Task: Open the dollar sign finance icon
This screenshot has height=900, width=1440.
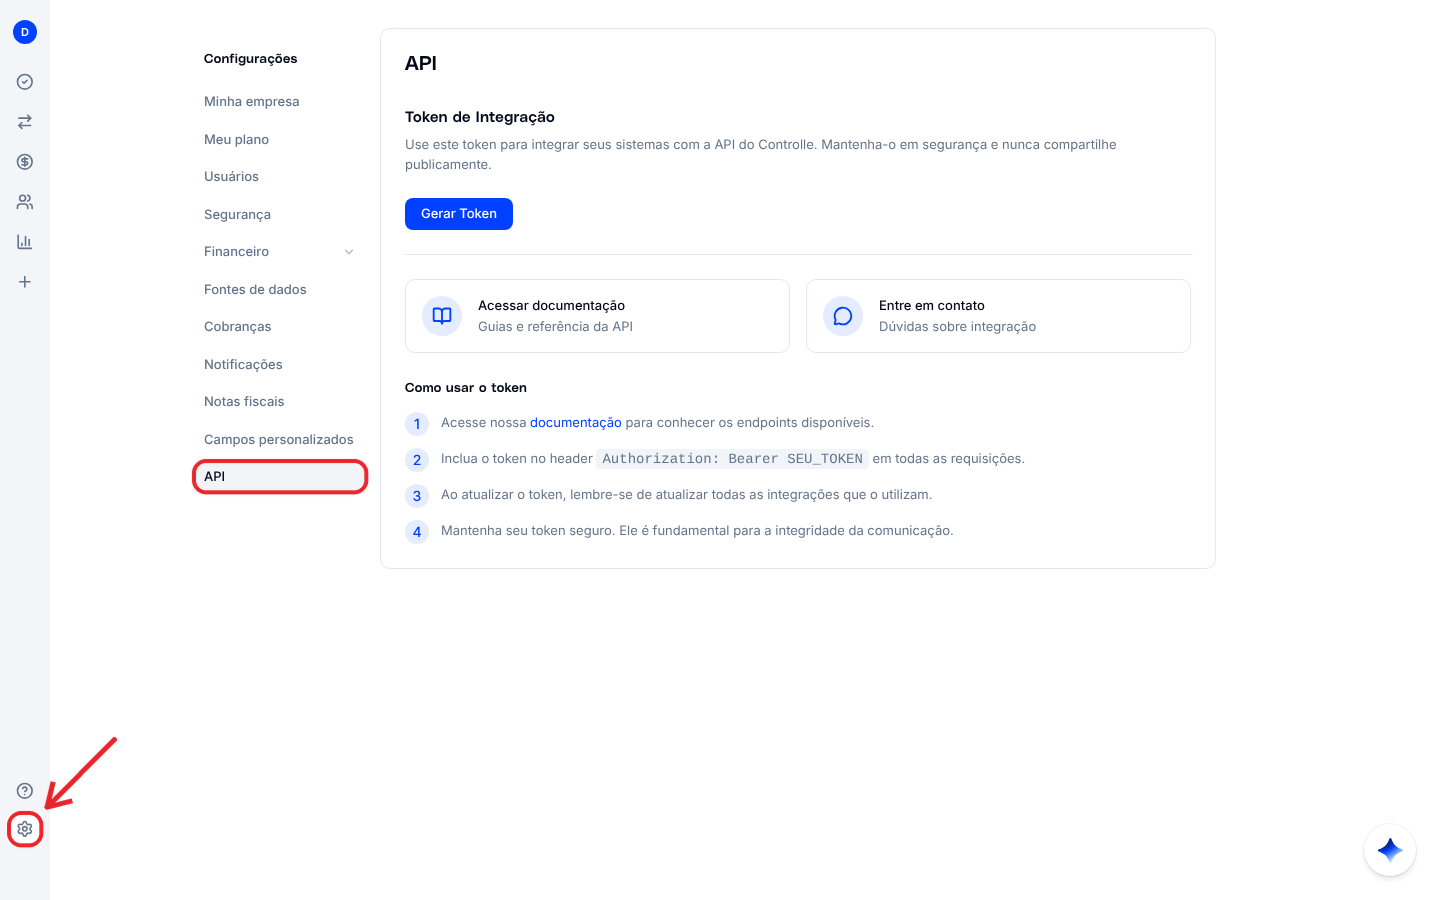Action: [x=25, y=162]
